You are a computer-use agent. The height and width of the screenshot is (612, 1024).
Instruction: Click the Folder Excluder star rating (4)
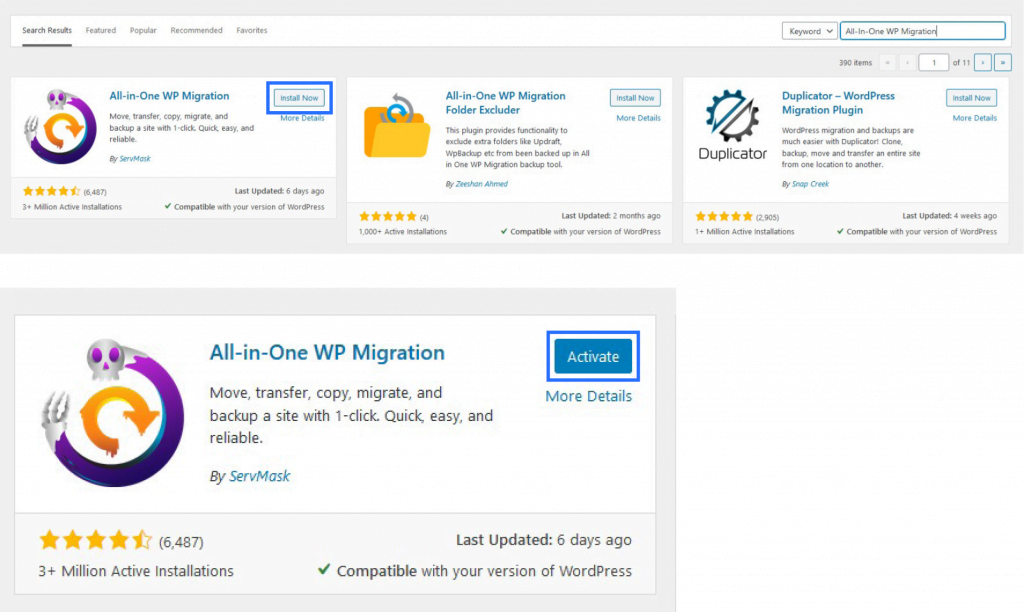[x=387, y=216]
